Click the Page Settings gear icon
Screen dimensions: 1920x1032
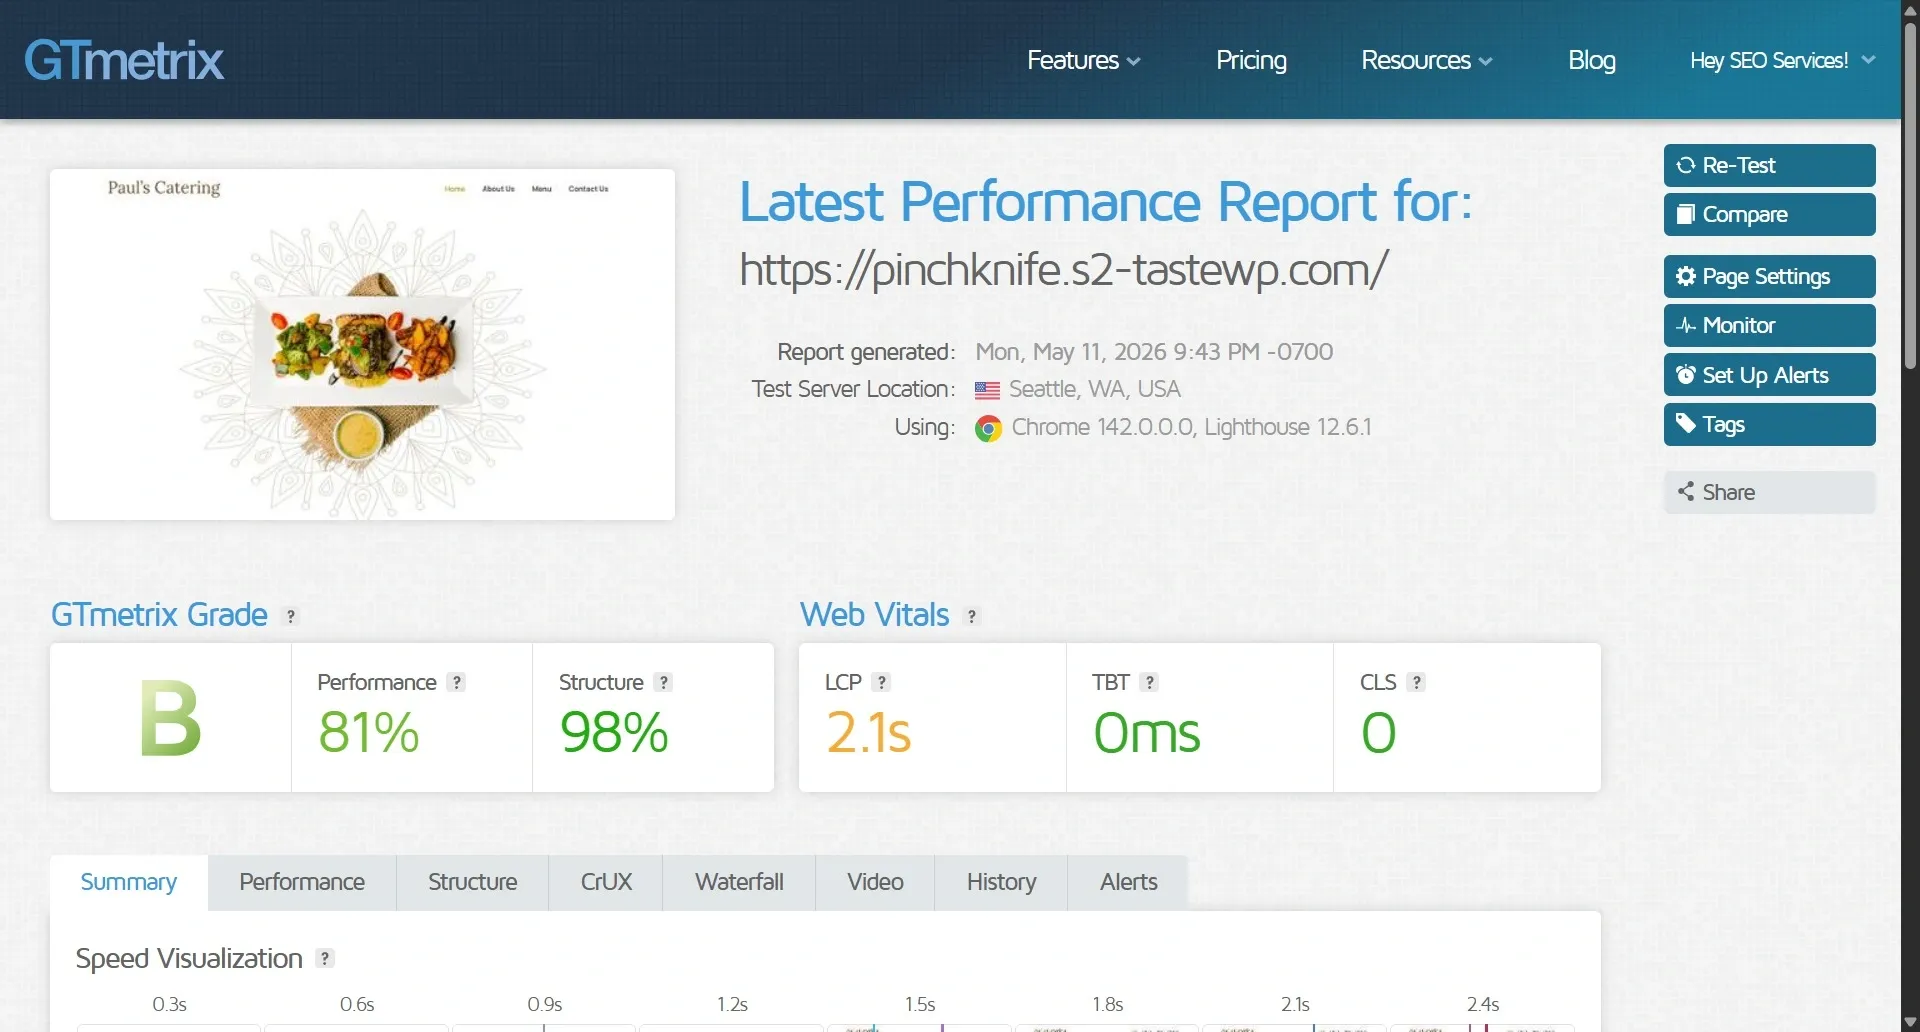click(x=1686, y=276)
